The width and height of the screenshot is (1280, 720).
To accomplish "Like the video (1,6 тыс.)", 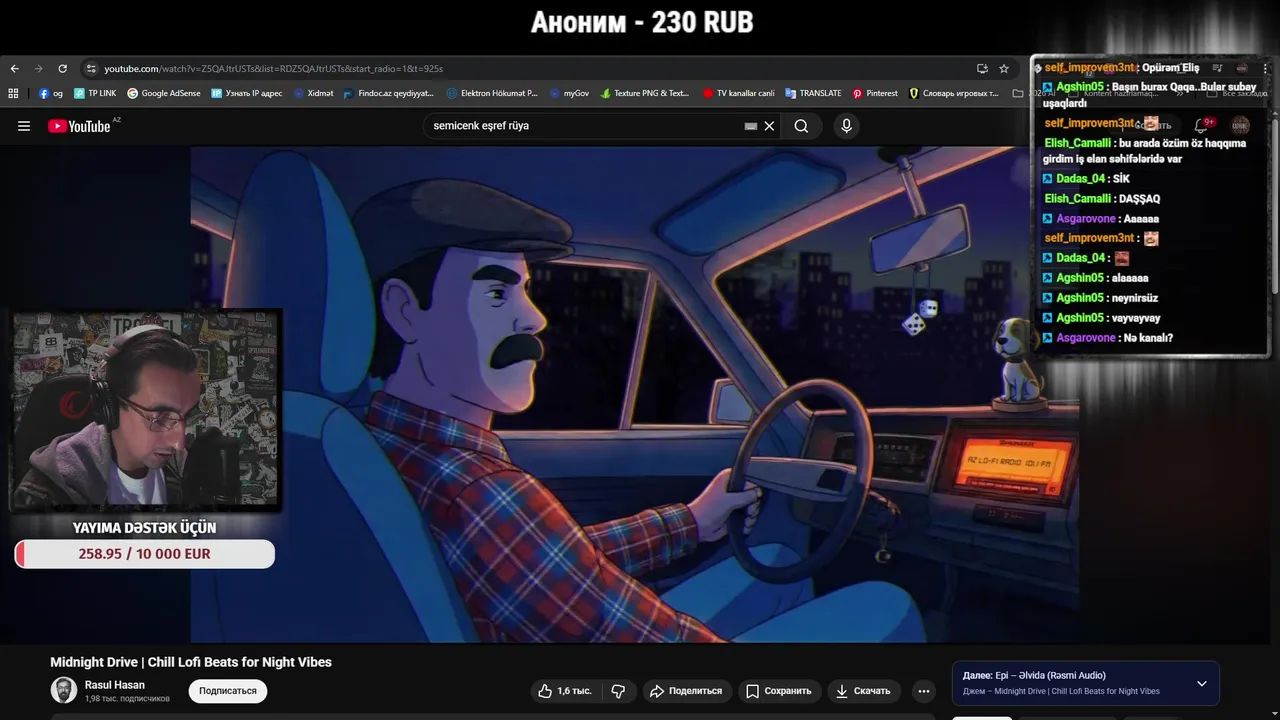I will point(565,691).
